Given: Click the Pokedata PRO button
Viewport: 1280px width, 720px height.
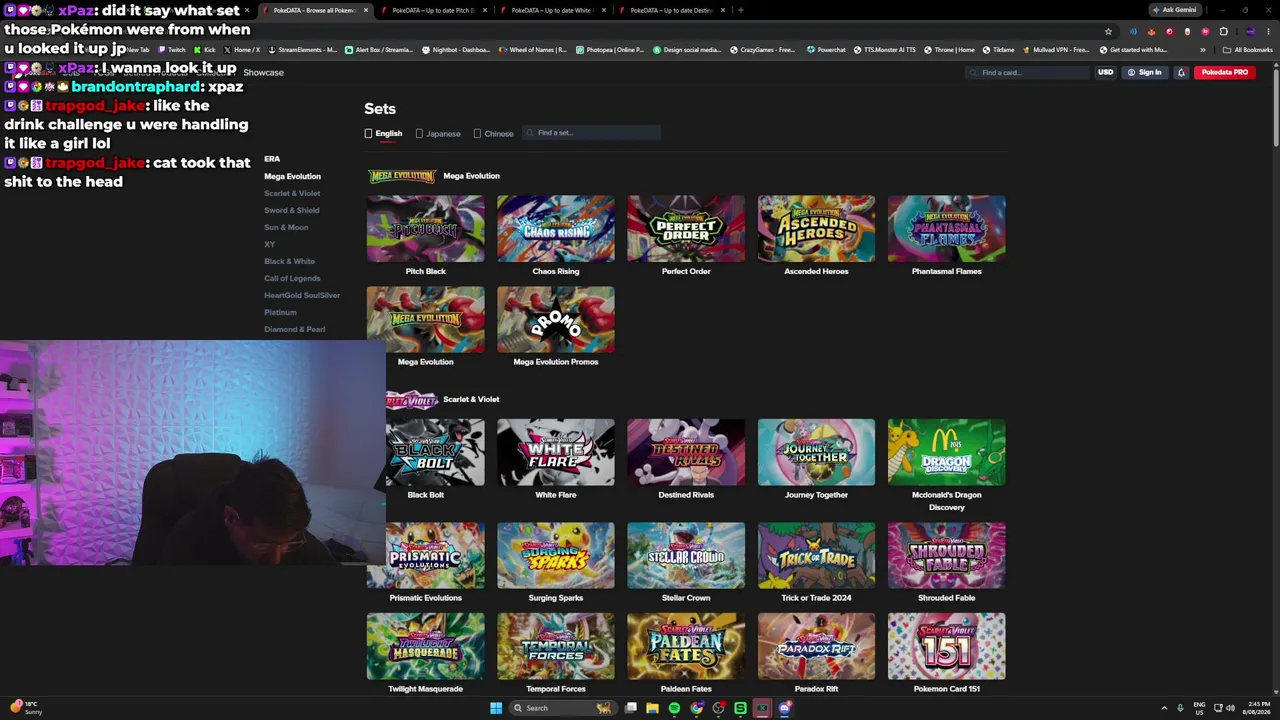Looking at the screenshot, I should tap(1225, 72).
